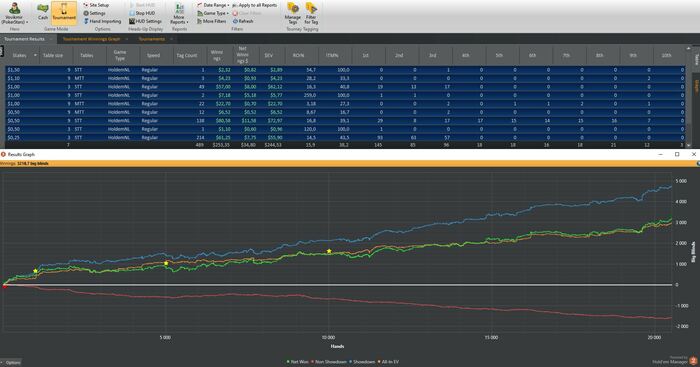Open the Hand Importing tool
Viewport: 700px width, 367px height.
coord(102,21)
